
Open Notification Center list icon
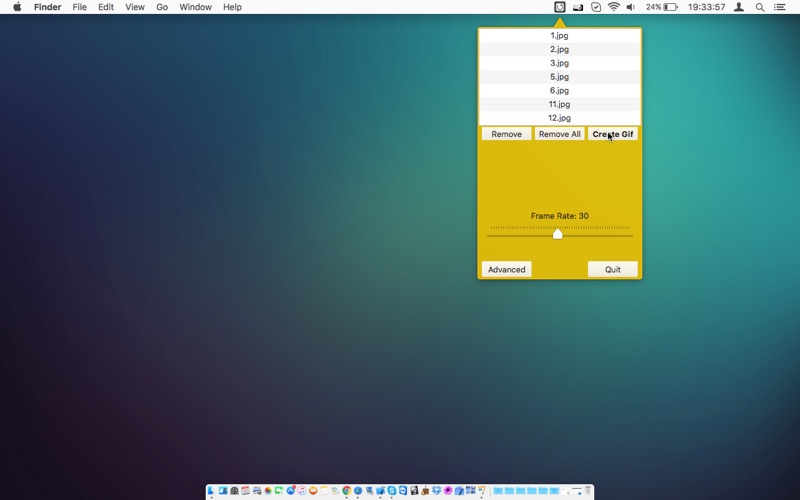780,7
